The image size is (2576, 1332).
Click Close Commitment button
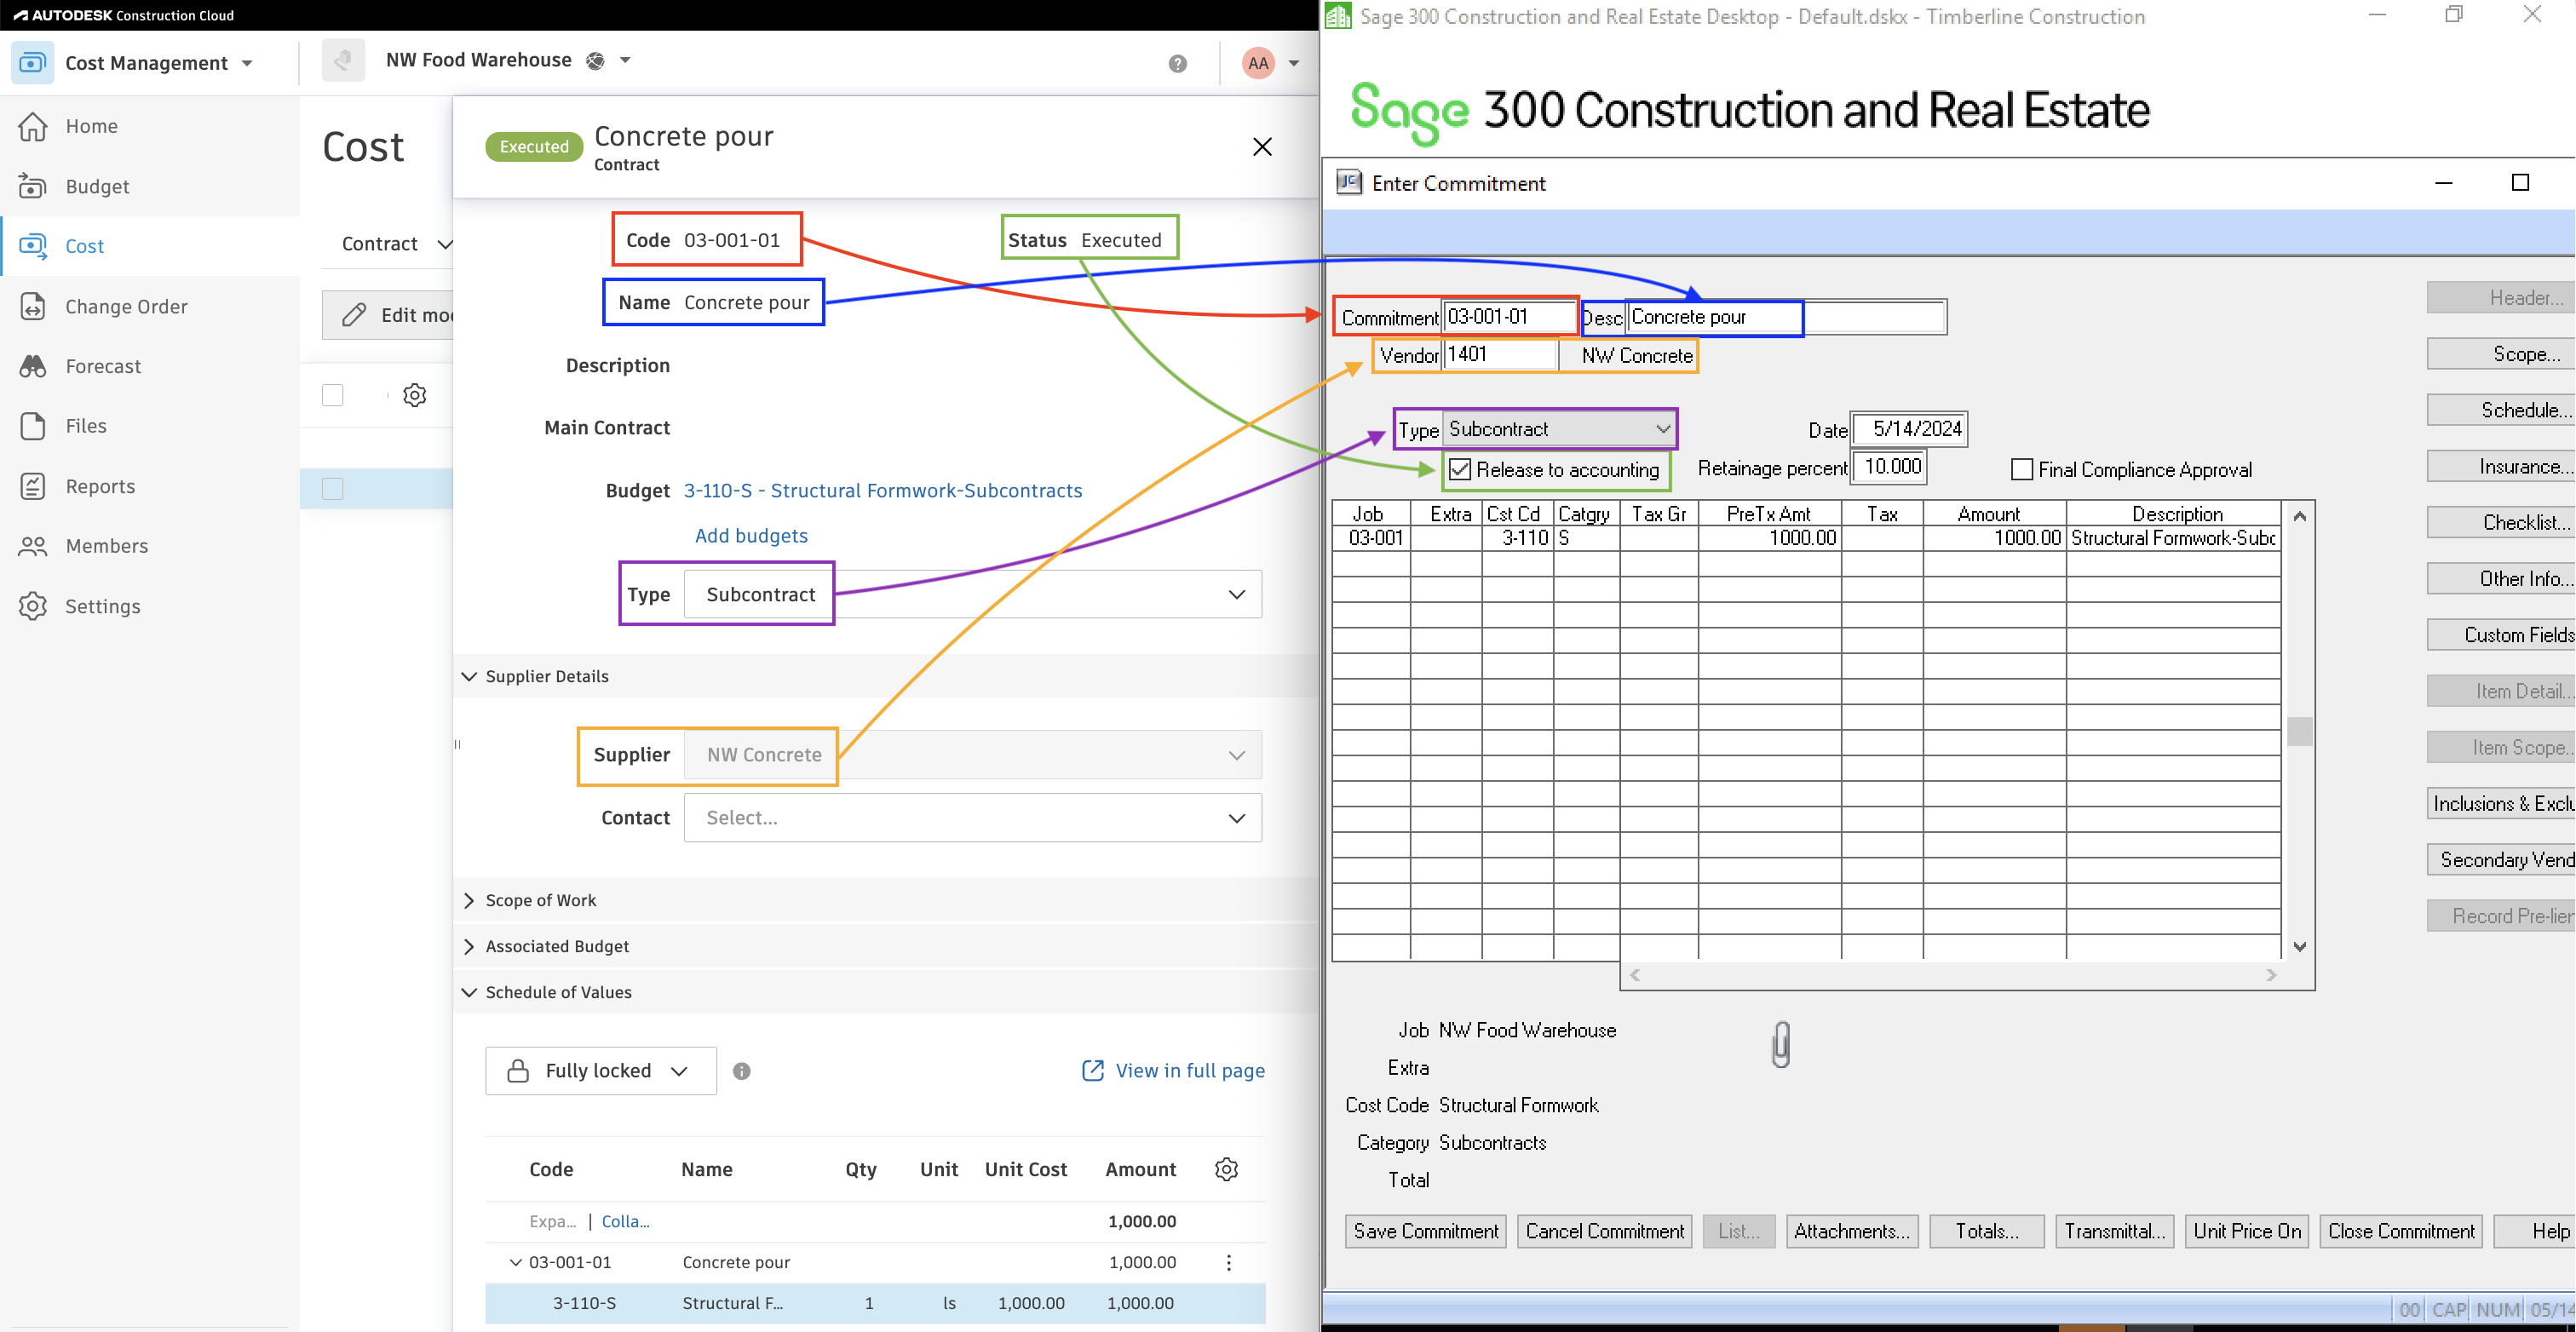2400,1231
